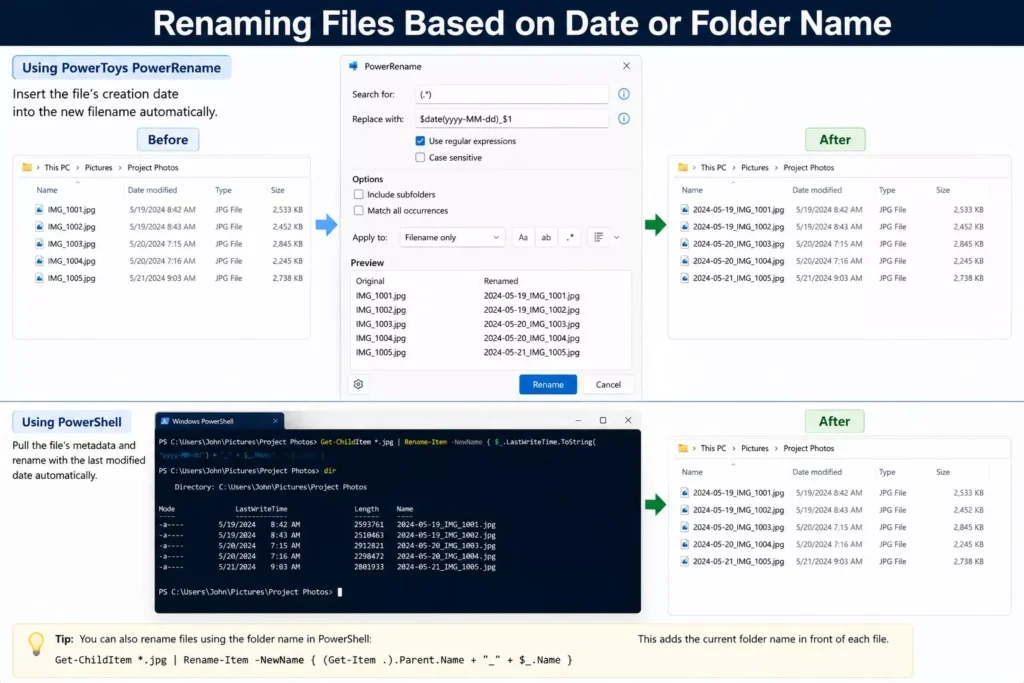1024x683 pixels.
Task: Click 2024-05-20_IMG_1003.jpg file icon in PowerRename After pane
Action: (684, 244)
